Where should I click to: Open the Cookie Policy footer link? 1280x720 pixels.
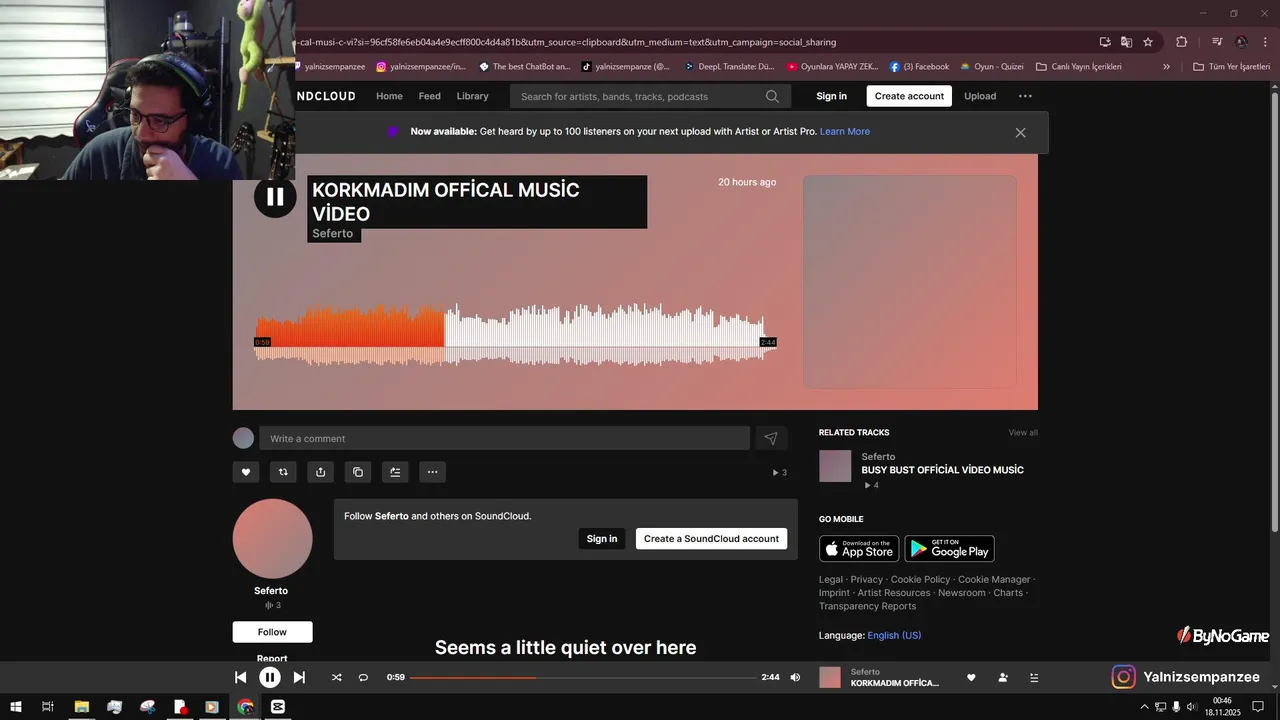pos(920,579)
